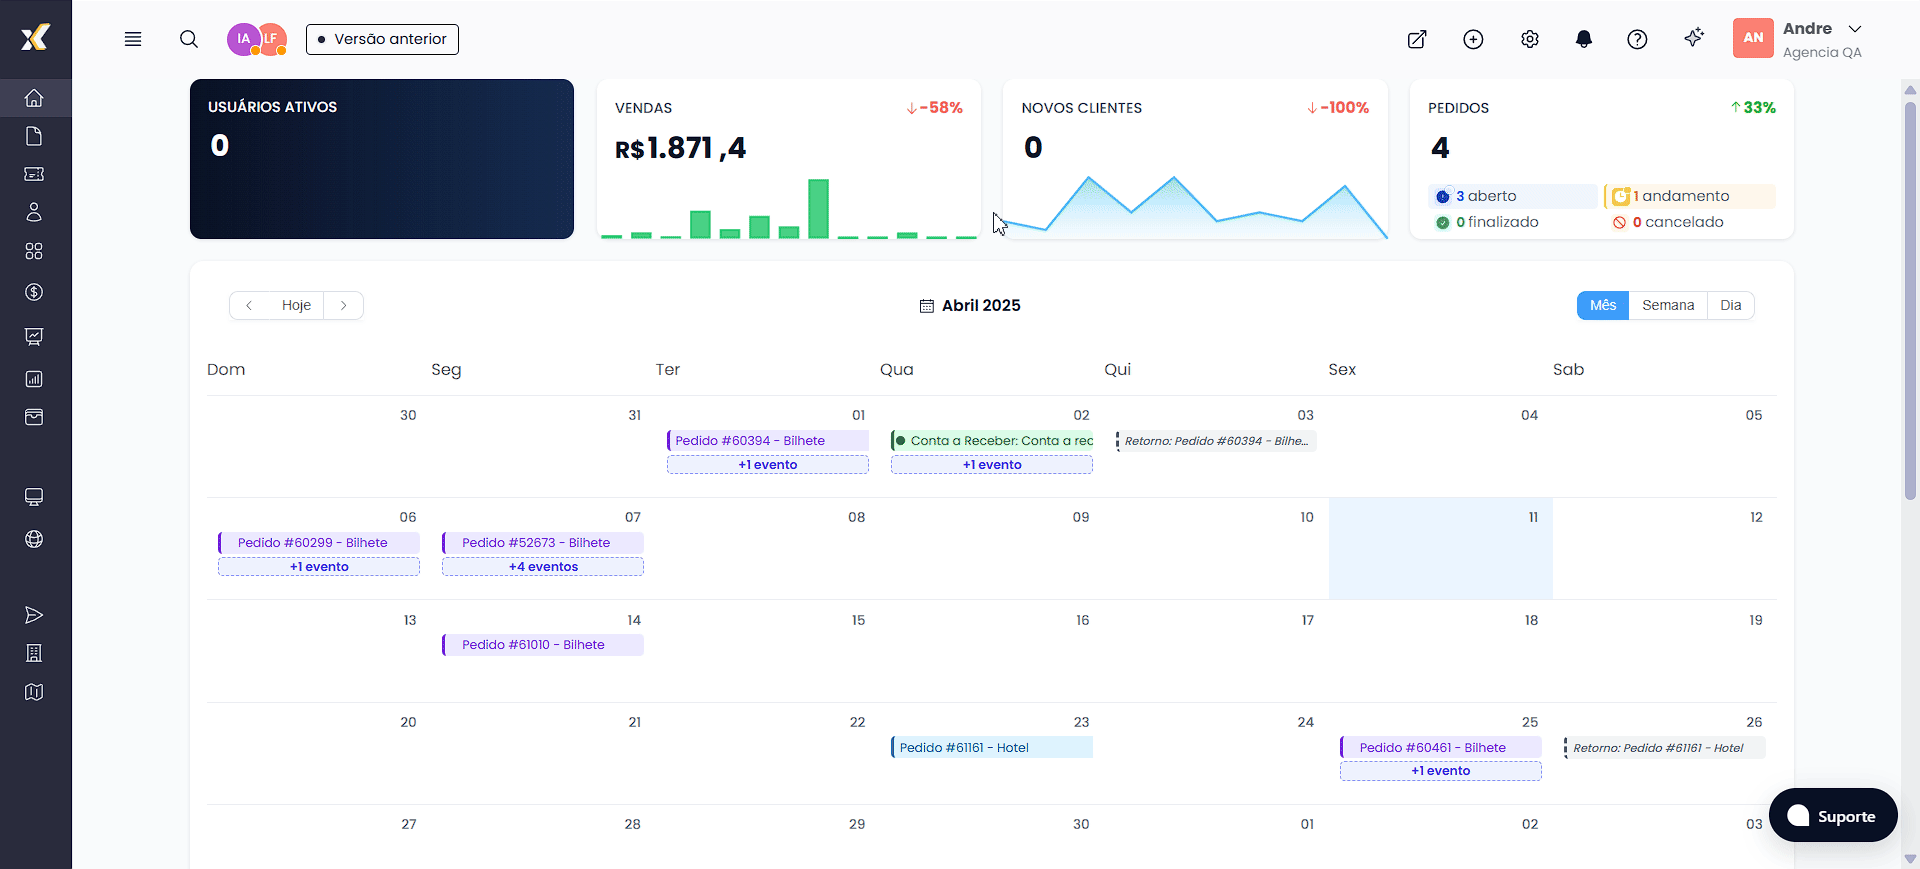Click the sparkle AI assistant icon

(x=1693, y=38)
